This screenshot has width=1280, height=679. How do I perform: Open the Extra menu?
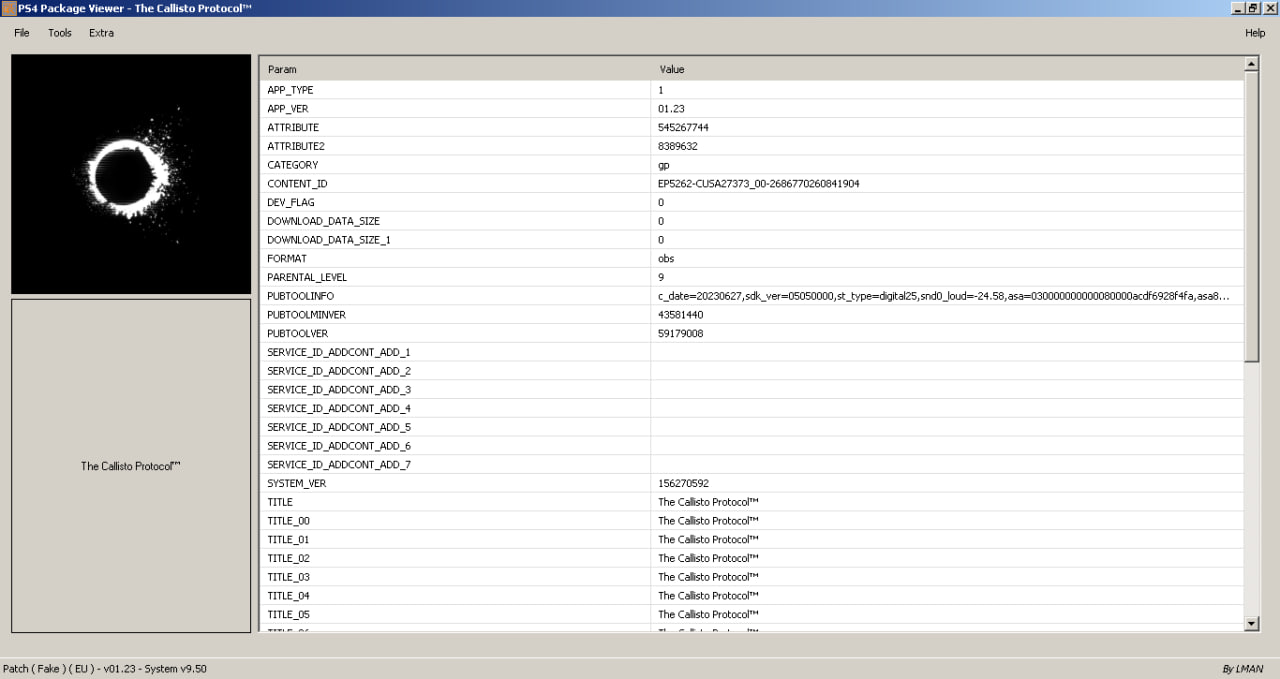coord(101,33)
